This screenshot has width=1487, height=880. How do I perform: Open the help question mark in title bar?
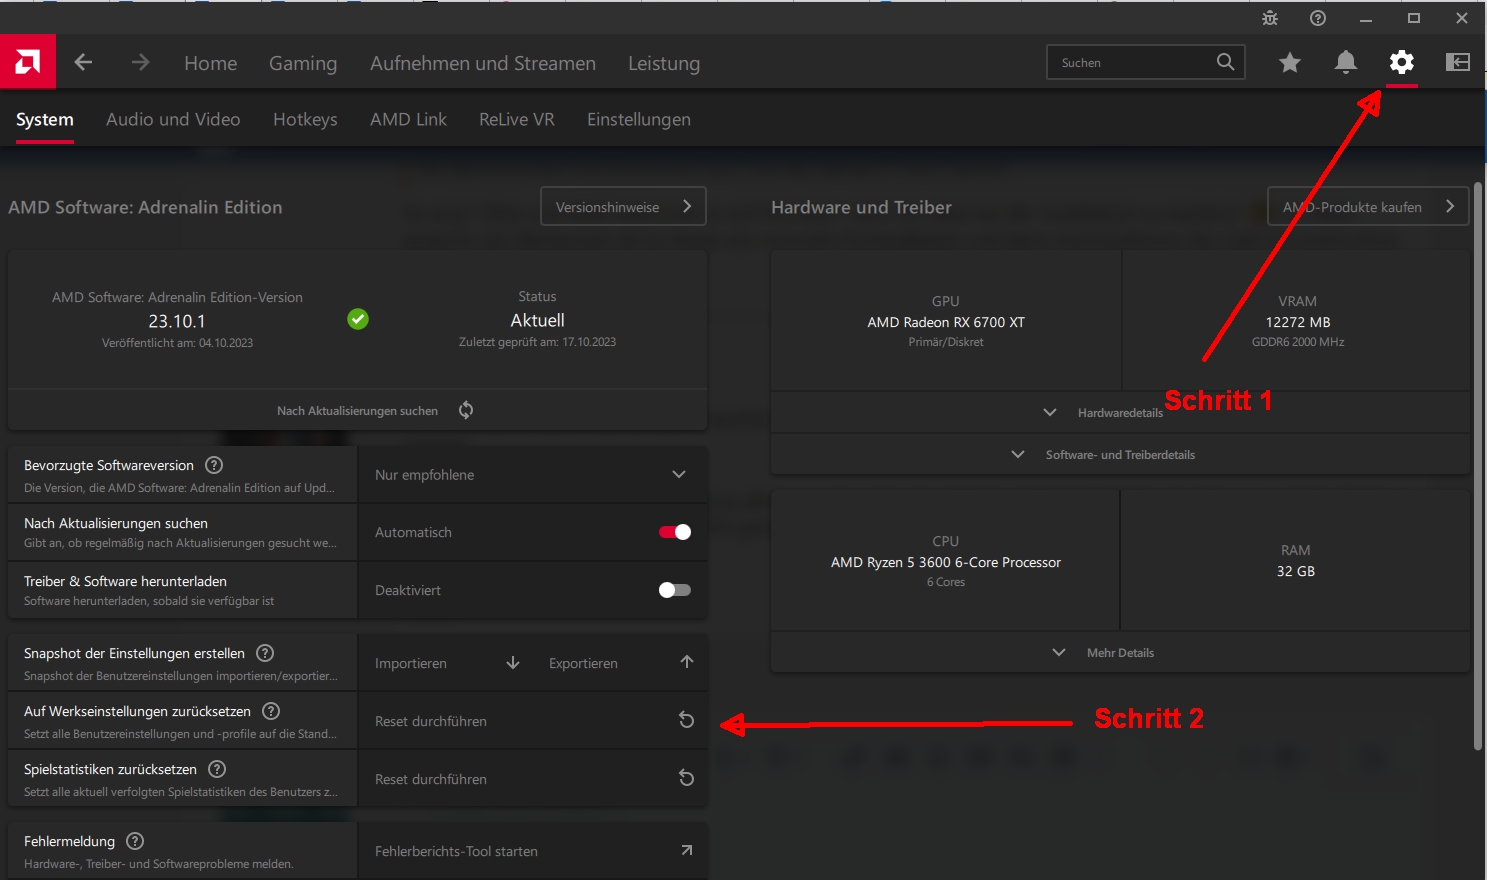pyautogui.click(x=1318, y=18)
